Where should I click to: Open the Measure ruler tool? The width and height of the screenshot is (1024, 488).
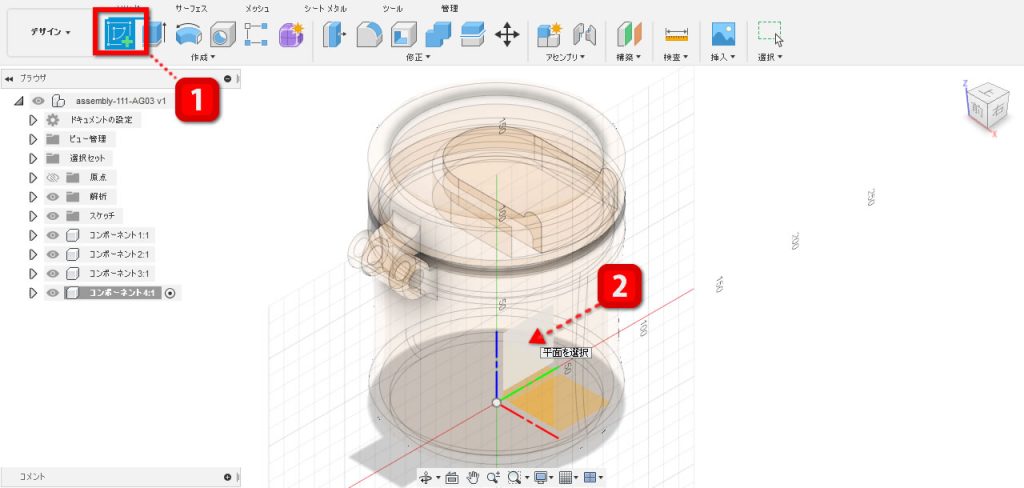(677, 35)
